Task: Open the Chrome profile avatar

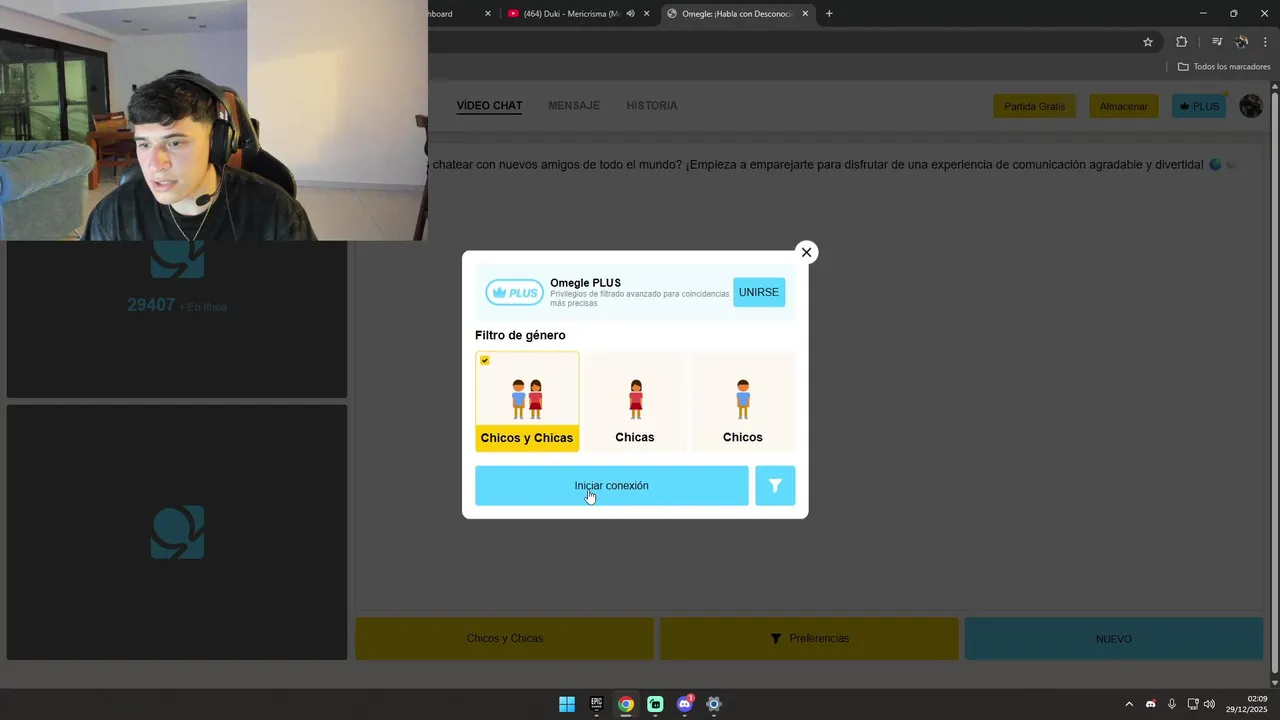Action: [1242, 42]
